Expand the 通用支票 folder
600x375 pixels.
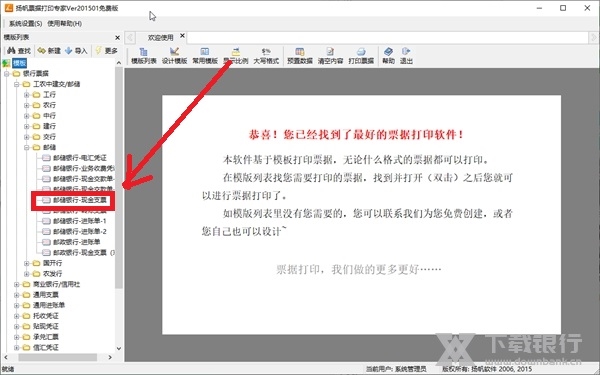click(16, 295)
